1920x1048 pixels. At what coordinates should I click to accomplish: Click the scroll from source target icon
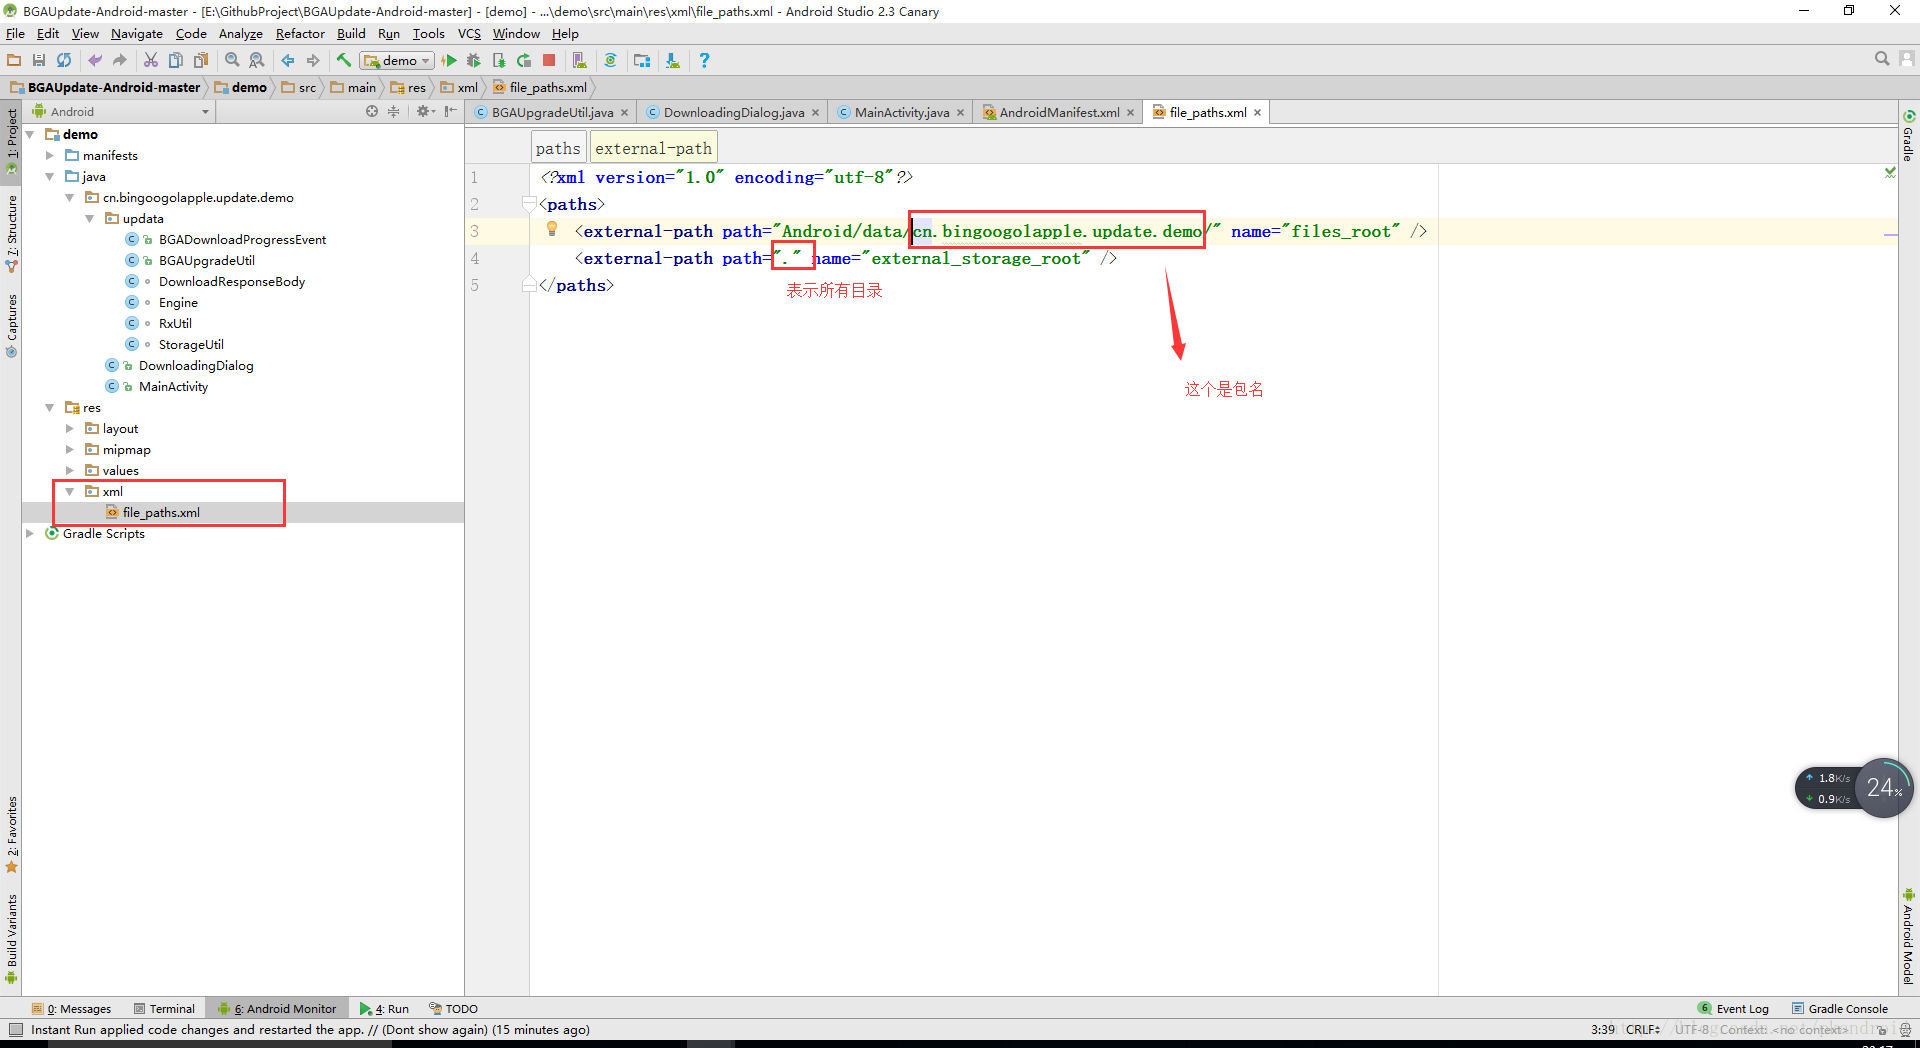(x=372, y=111)
